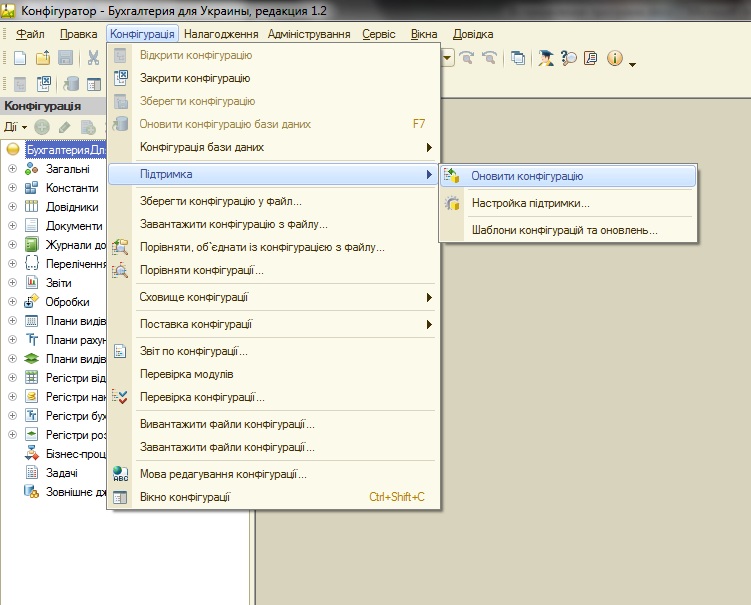
Task: Click the icon beside Порівняти конфігурації
Action: (x=120, y=270)
